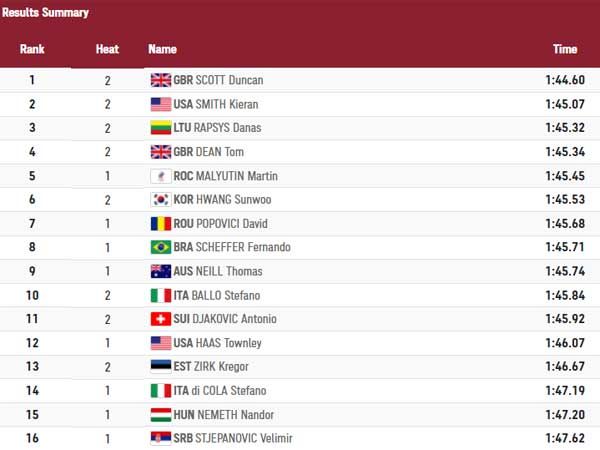Click the Switzerland flag beside DJAKOVIC Antonio
This screenshot has width=600, height=450.
pos(160,319)
